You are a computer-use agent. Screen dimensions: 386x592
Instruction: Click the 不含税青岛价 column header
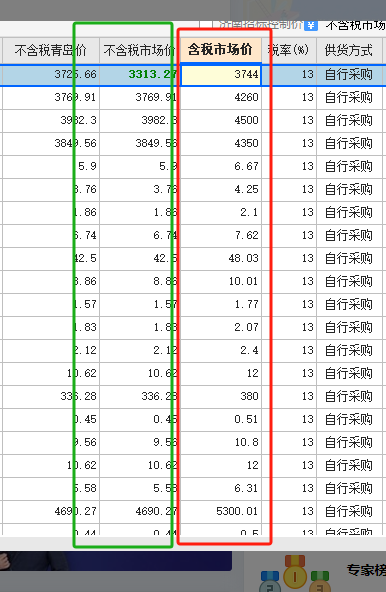click(50, 50)
